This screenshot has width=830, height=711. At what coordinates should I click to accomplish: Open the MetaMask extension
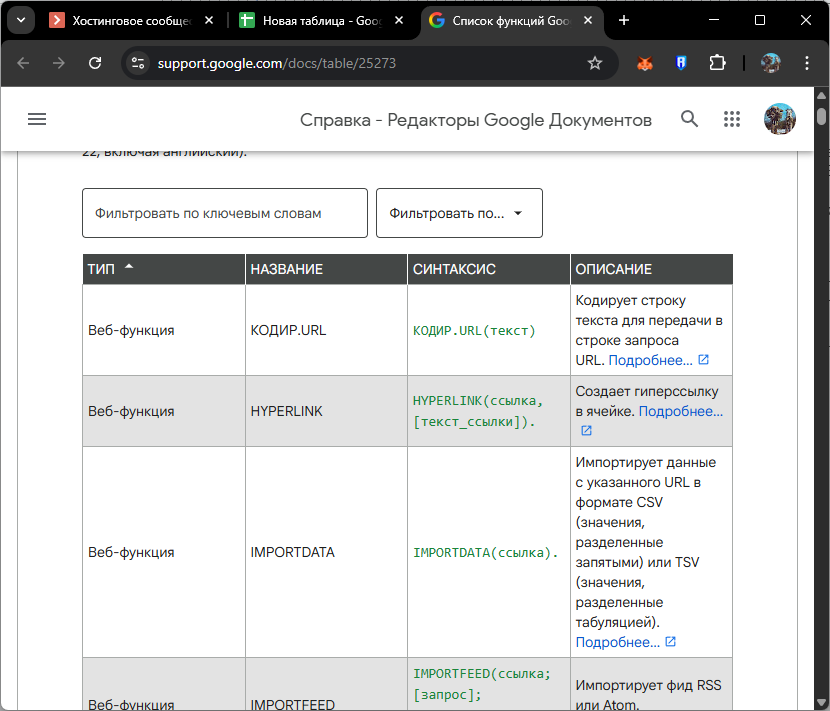(x=645, y=62)
